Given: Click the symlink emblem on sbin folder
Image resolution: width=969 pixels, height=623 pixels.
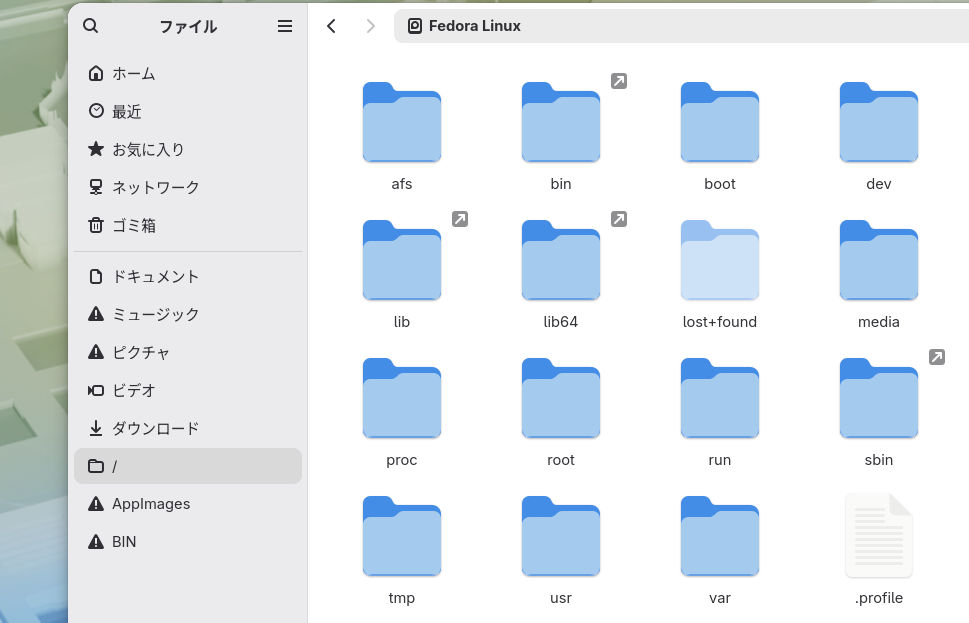Looking at the screenshot, I should 937,357.
